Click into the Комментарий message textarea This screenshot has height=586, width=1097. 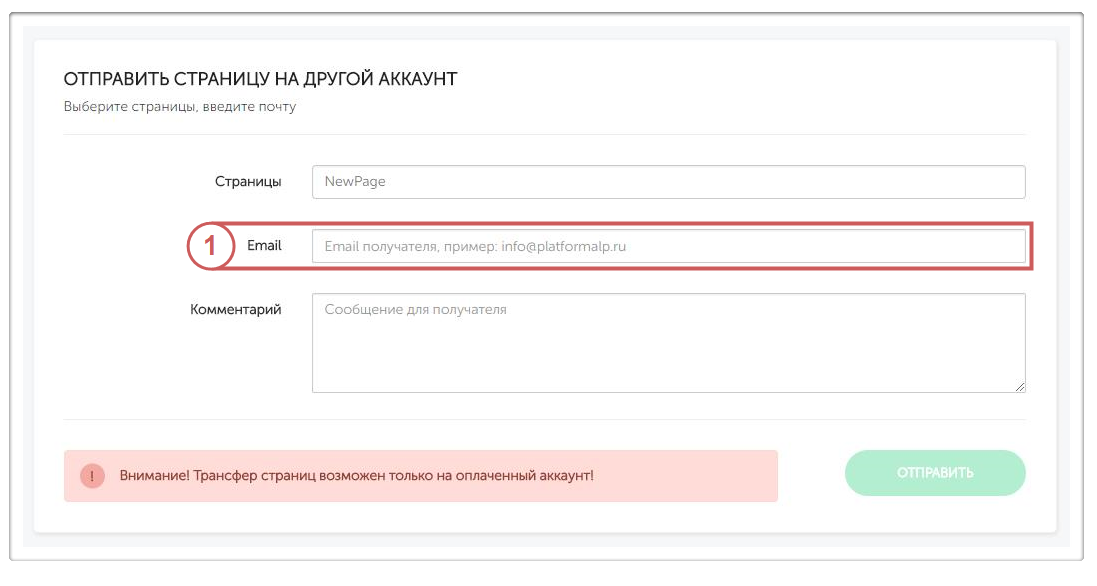[668, 352]
